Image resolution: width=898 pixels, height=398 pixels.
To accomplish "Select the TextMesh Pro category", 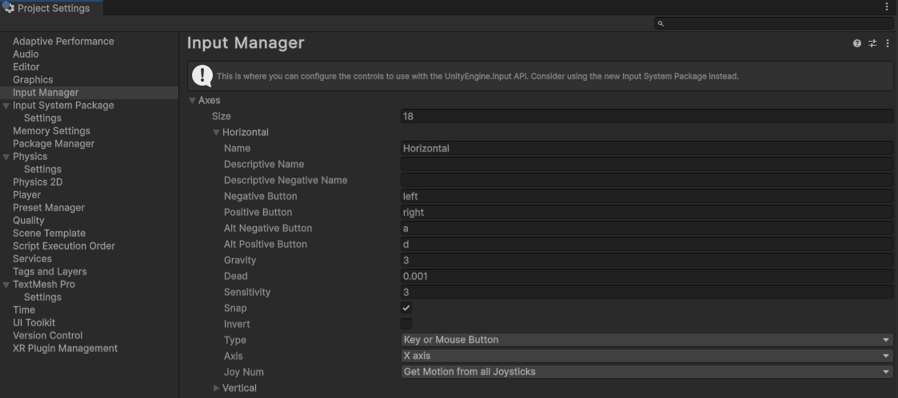I will coord(44,285).
